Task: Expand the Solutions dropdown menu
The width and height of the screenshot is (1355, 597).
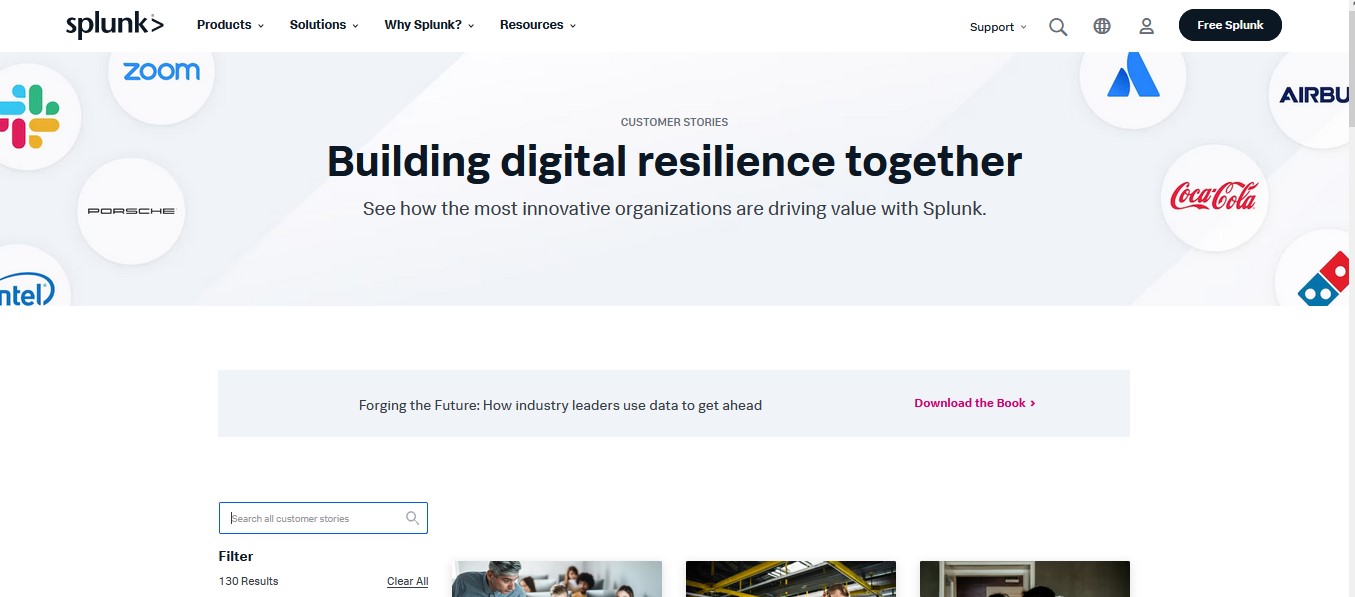Action: tap(324, 25)
